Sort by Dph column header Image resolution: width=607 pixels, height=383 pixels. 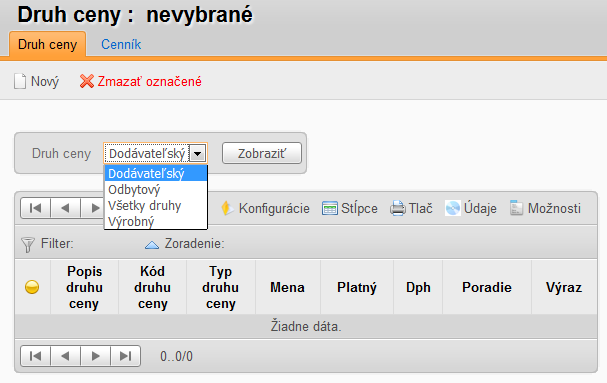point(418,287)
